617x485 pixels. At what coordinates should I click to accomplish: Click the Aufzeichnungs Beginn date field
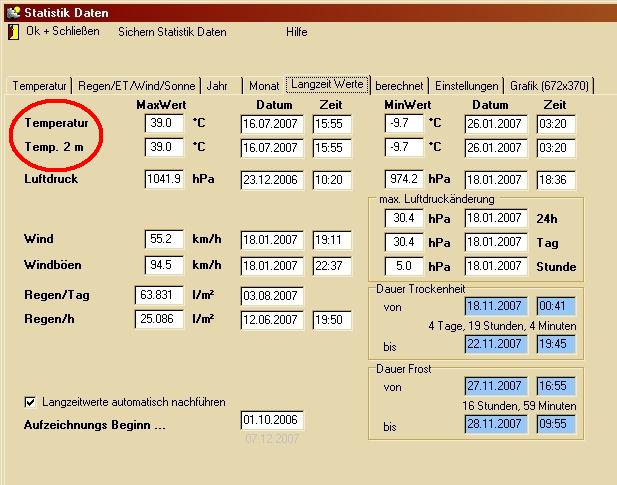[x=271, y=420]
